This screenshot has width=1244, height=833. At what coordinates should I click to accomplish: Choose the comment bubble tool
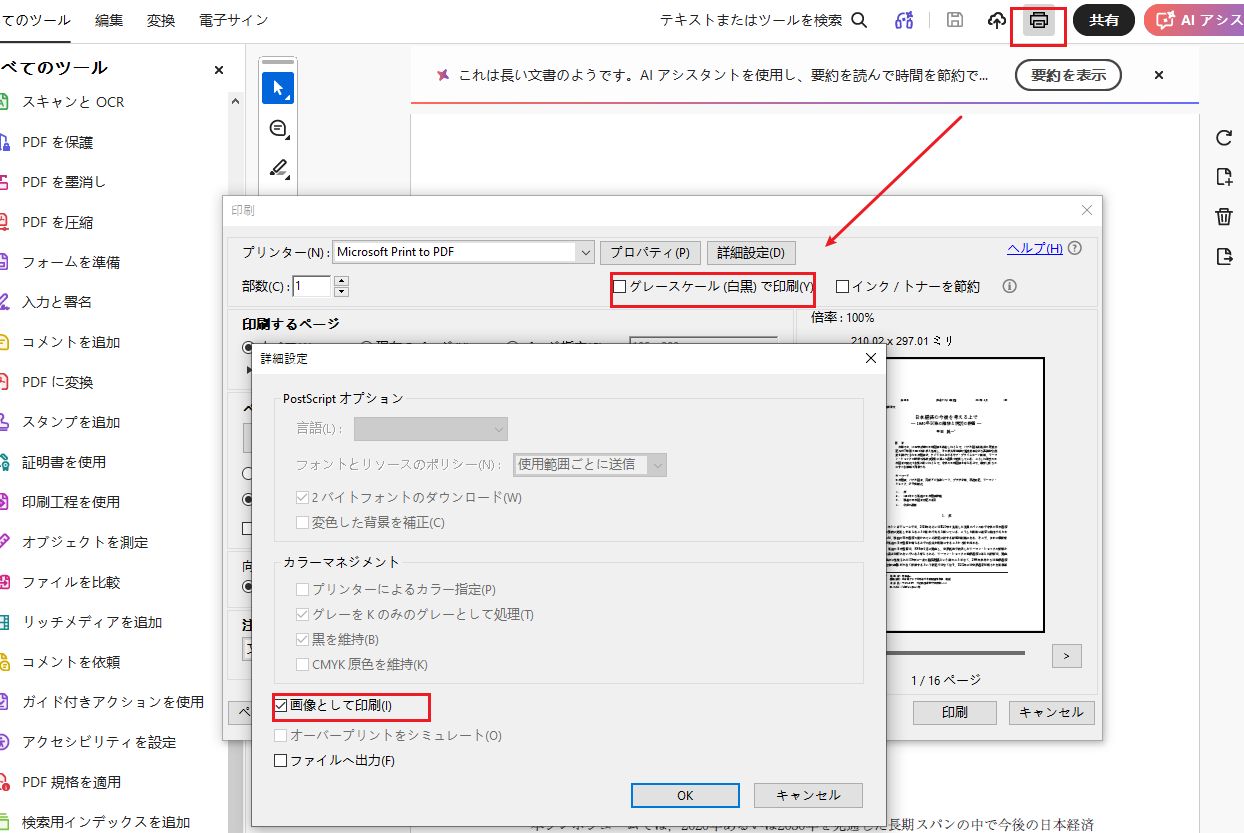pos(278,129)
